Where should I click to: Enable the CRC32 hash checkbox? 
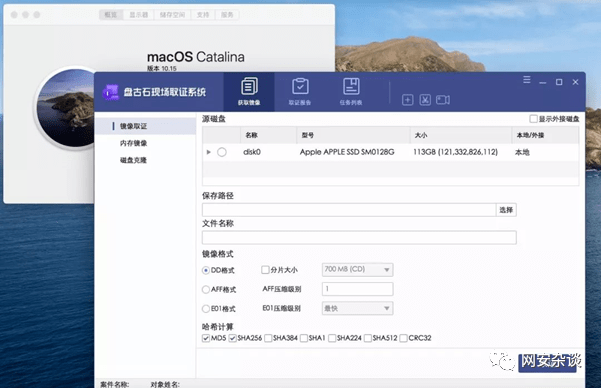(403, 338)
